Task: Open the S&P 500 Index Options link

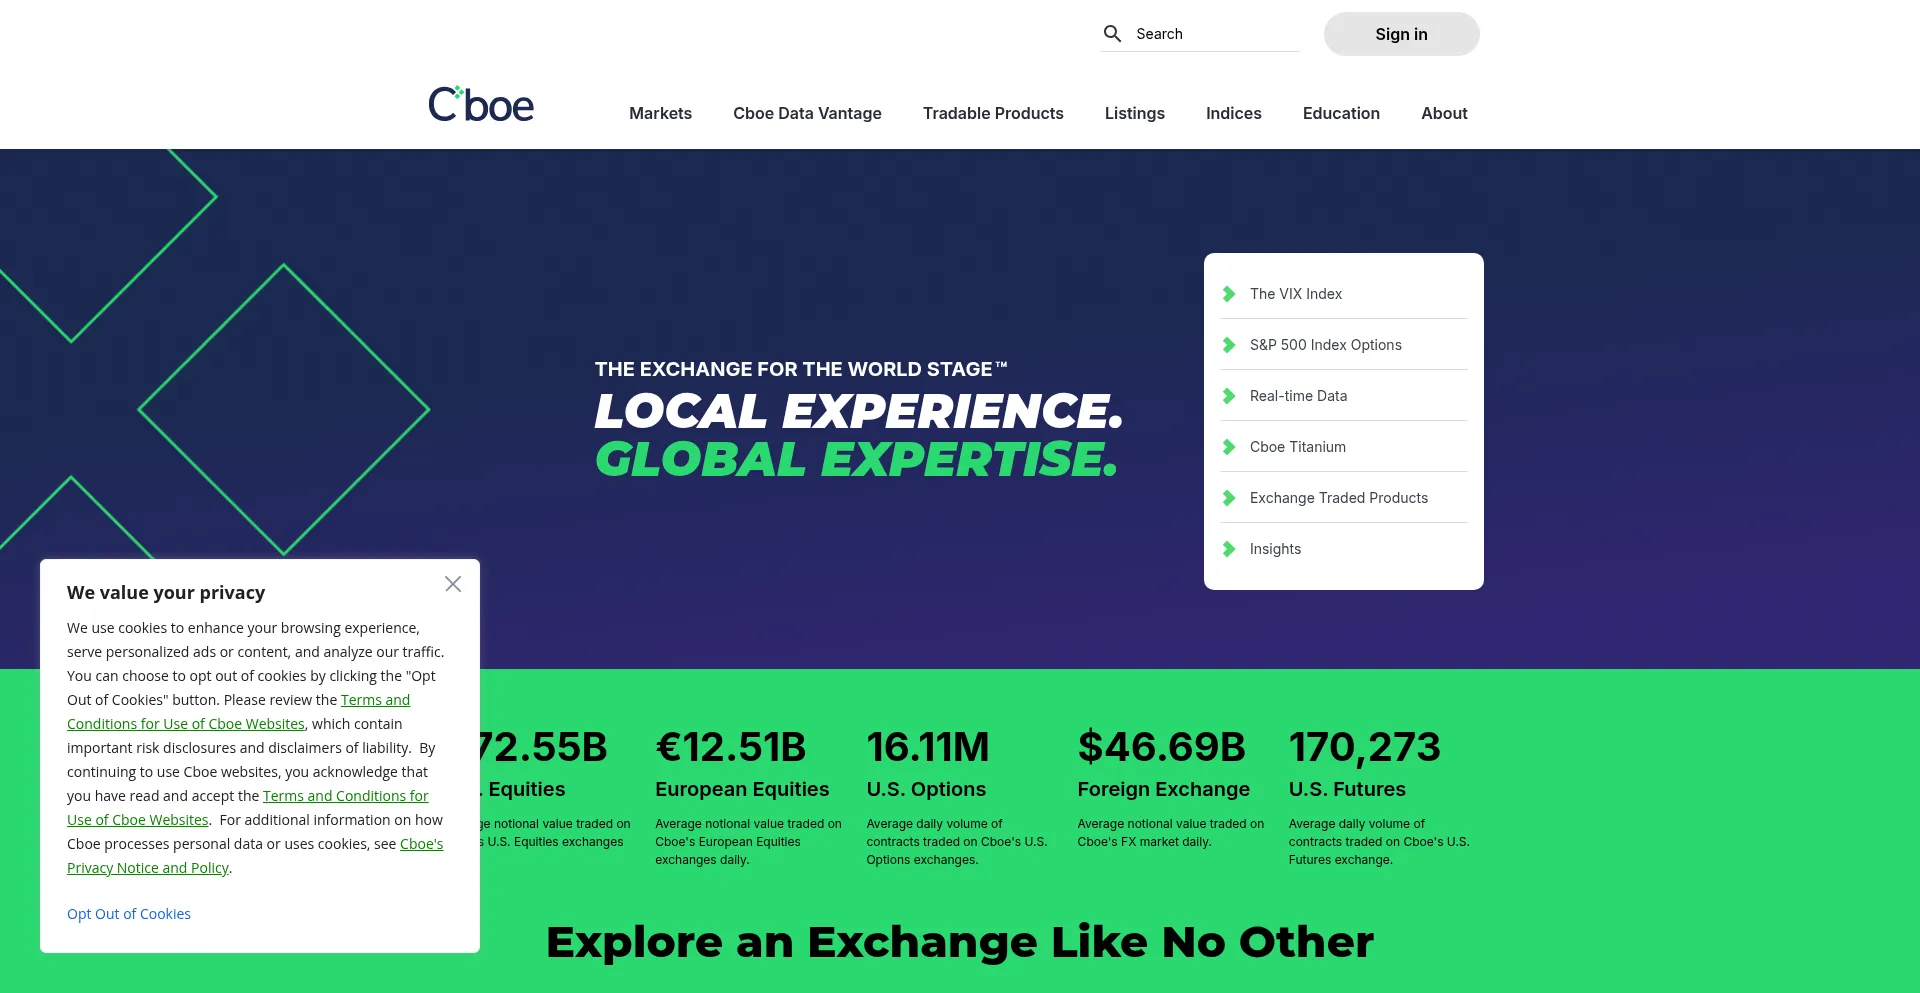Action: coord(1325,345)
